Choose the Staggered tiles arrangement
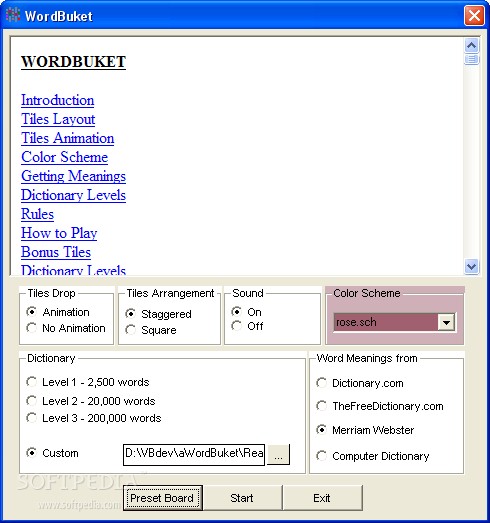Screen dimensions: 490x523 [158, 314]
